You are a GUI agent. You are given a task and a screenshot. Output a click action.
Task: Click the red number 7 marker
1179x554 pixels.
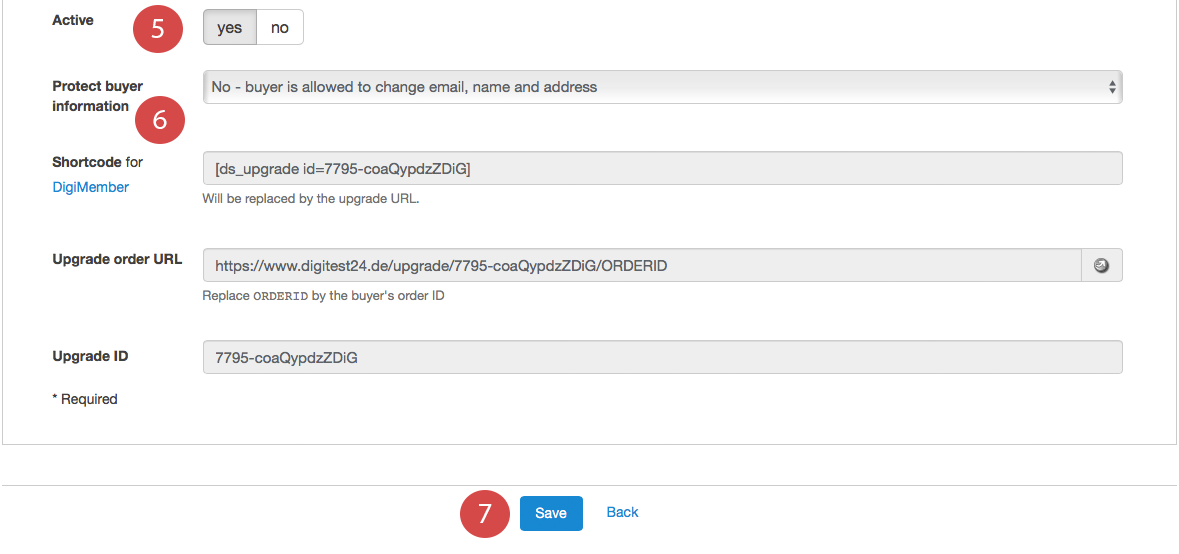click(x=484, y=513)
